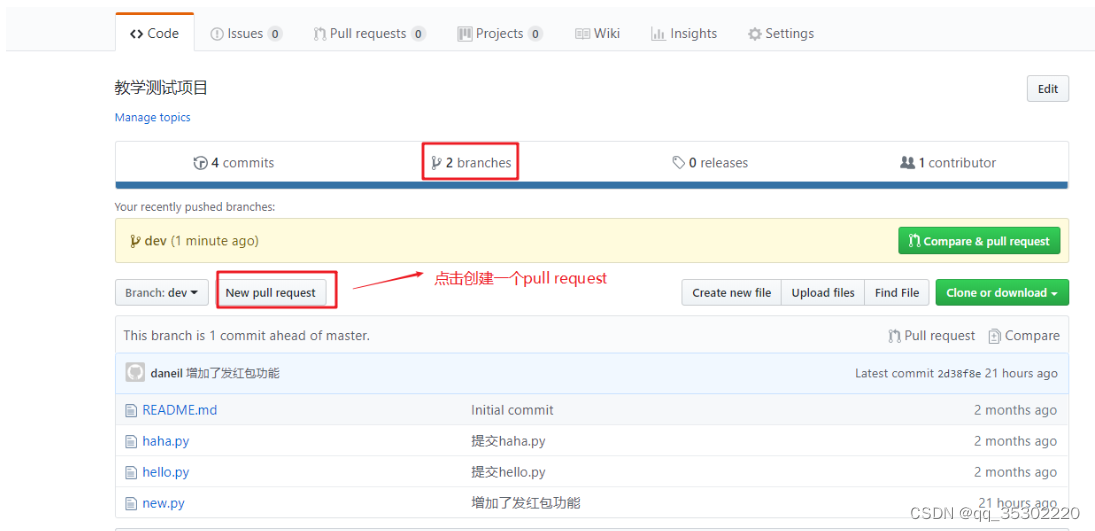Open latest commit message 增加了发红包功能 by daneil
Image resolution: width=1095 pixels, height=531 pixels.
pyautogui.click(x=233, y=373)
